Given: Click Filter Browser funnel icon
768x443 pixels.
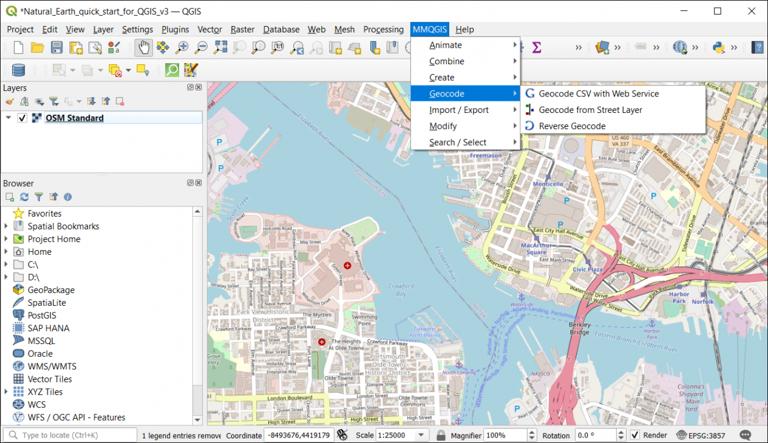Looking at the screenshot, I should click(39, 197).
